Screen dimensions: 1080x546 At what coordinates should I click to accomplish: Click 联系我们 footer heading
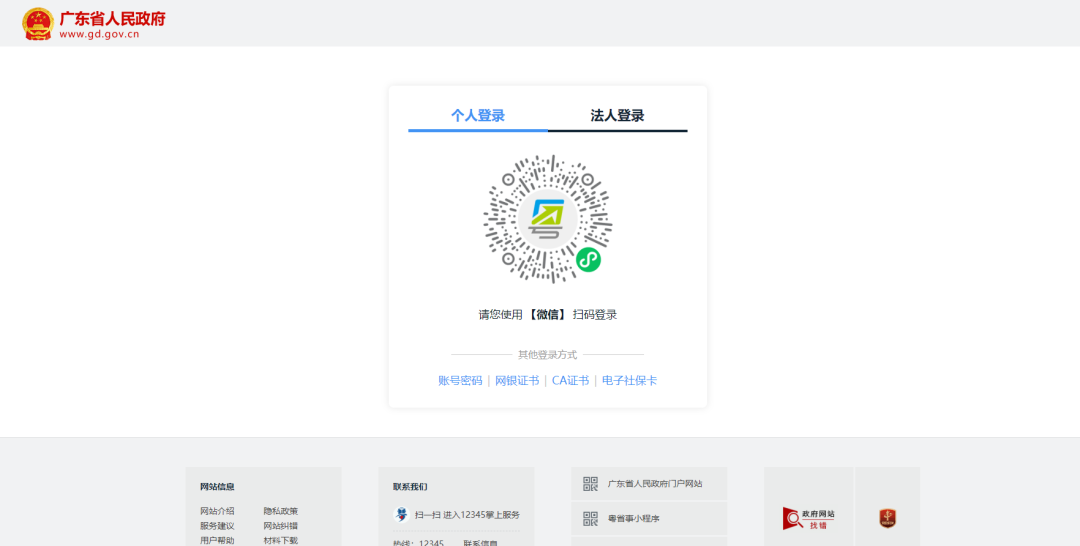point(411,487)
